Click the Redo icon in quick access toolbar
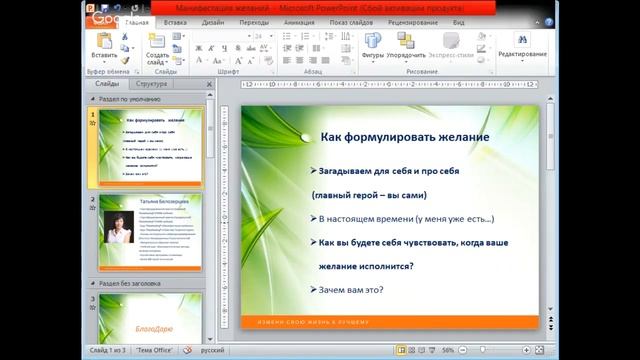Screen dimensions: 640x360 [135, 8]
